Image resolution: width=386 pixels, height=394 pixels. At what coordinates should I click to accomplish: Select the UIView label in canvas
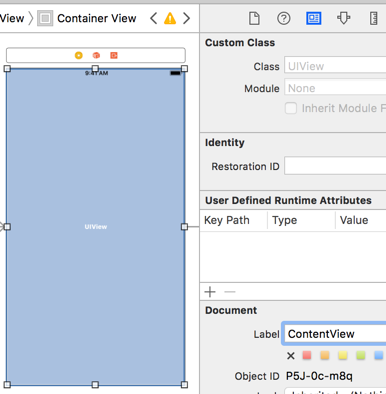click(x=96, y=227)
